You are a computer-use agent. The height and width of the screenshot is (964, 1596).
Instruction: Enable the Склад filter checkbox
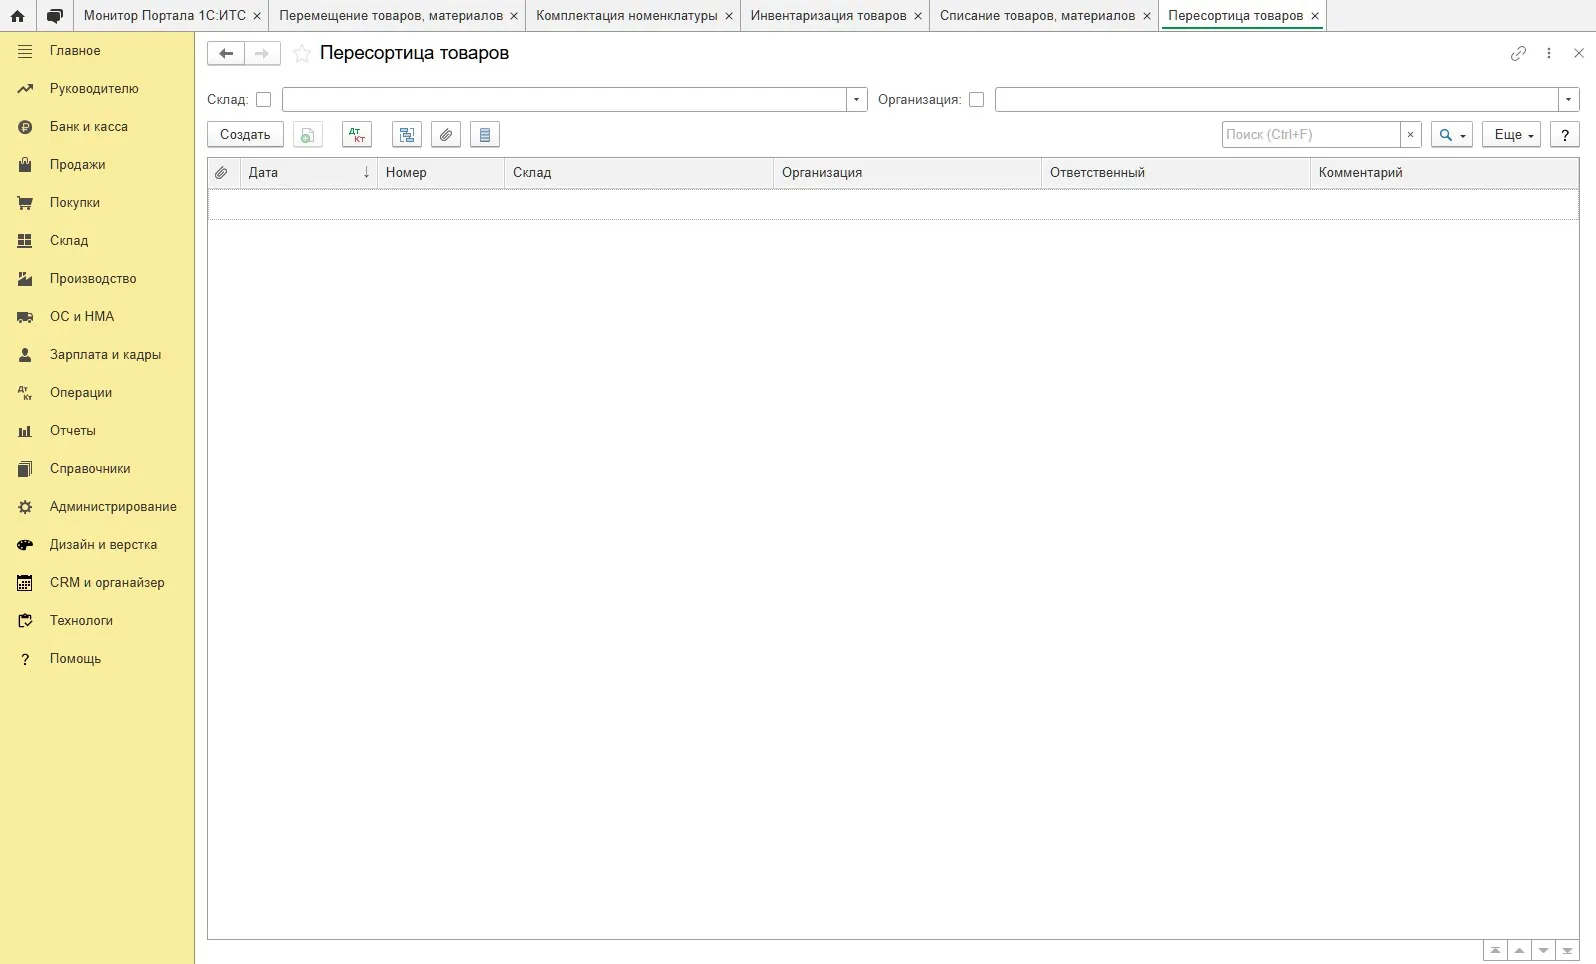(x=264, y=100)
